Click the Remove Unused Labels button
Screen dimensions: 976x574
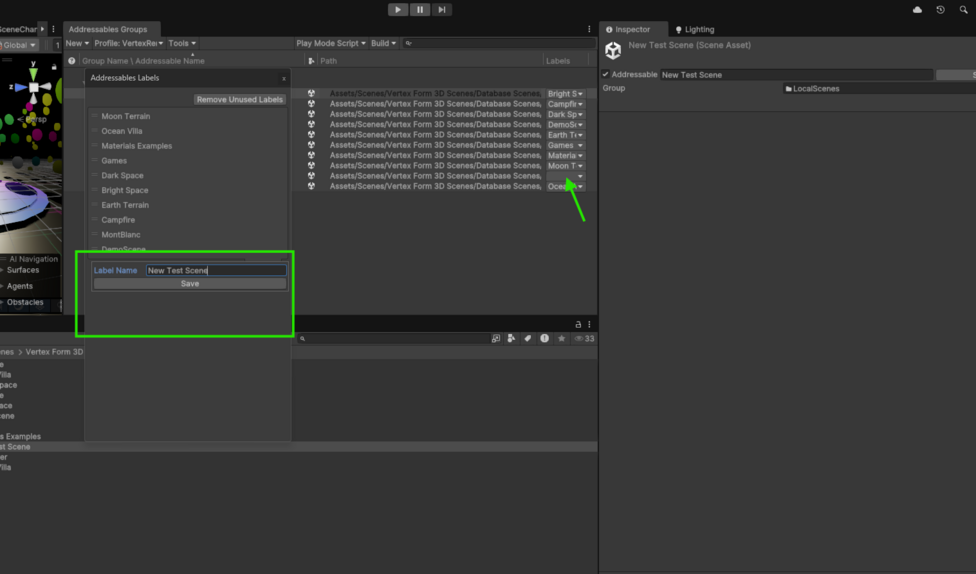point(240,100)
